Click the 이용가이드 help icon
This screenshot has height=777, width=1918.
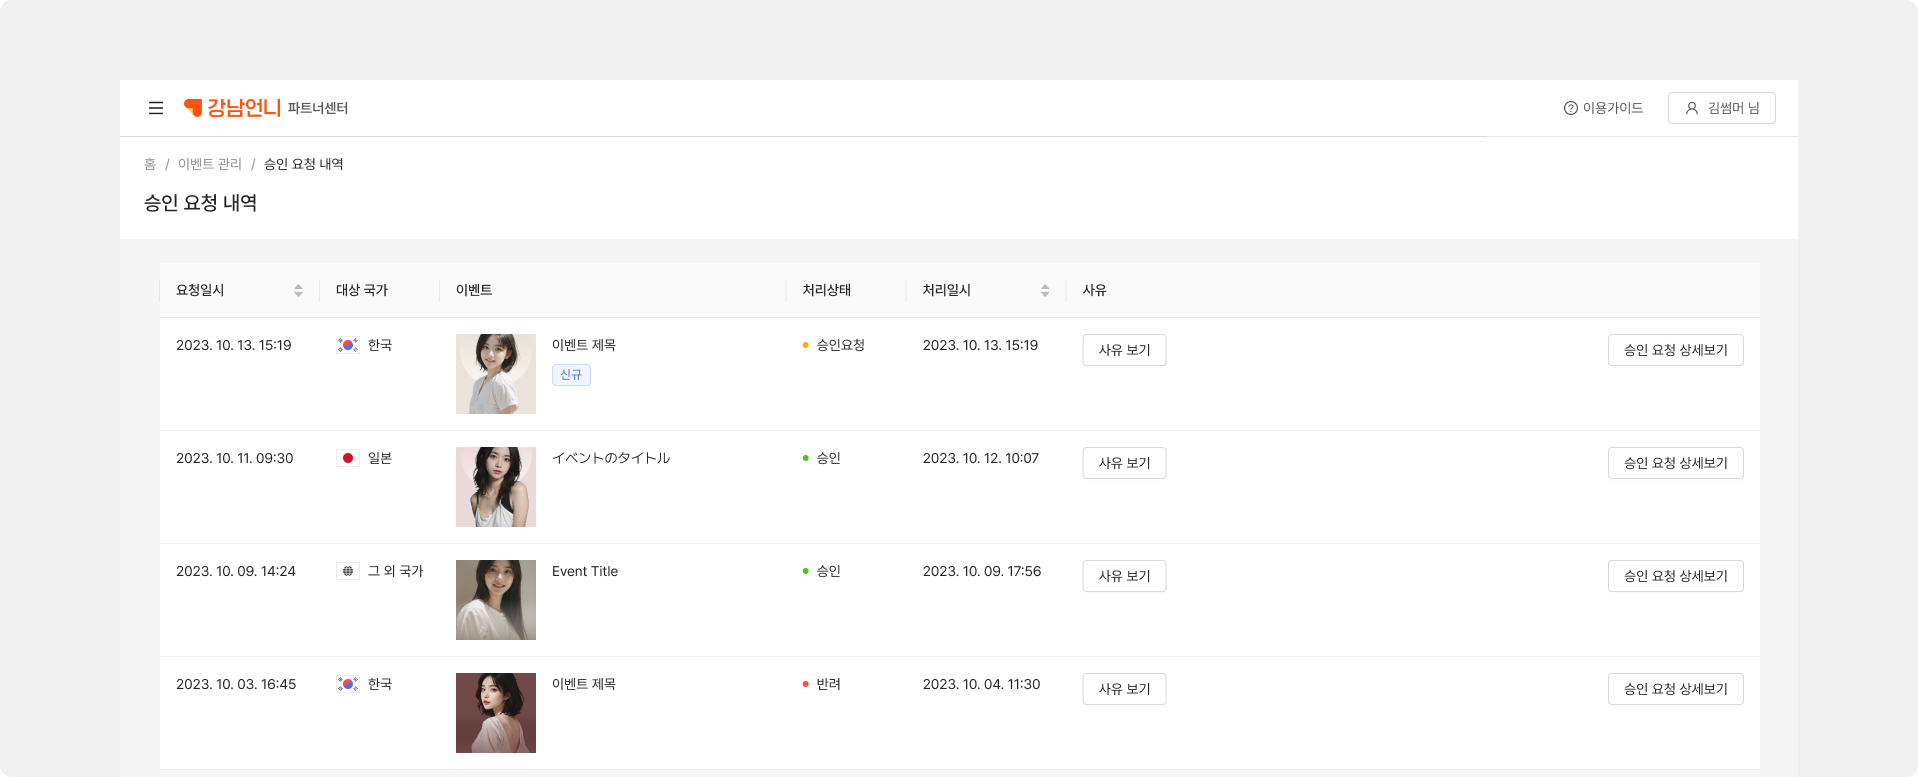tap(1570, 108)
